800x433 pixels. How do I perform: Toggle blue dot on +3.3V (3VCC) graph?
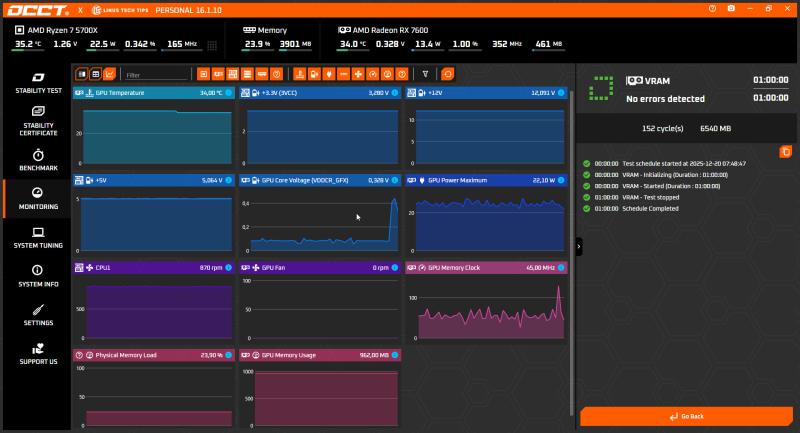tap(395, 93)
